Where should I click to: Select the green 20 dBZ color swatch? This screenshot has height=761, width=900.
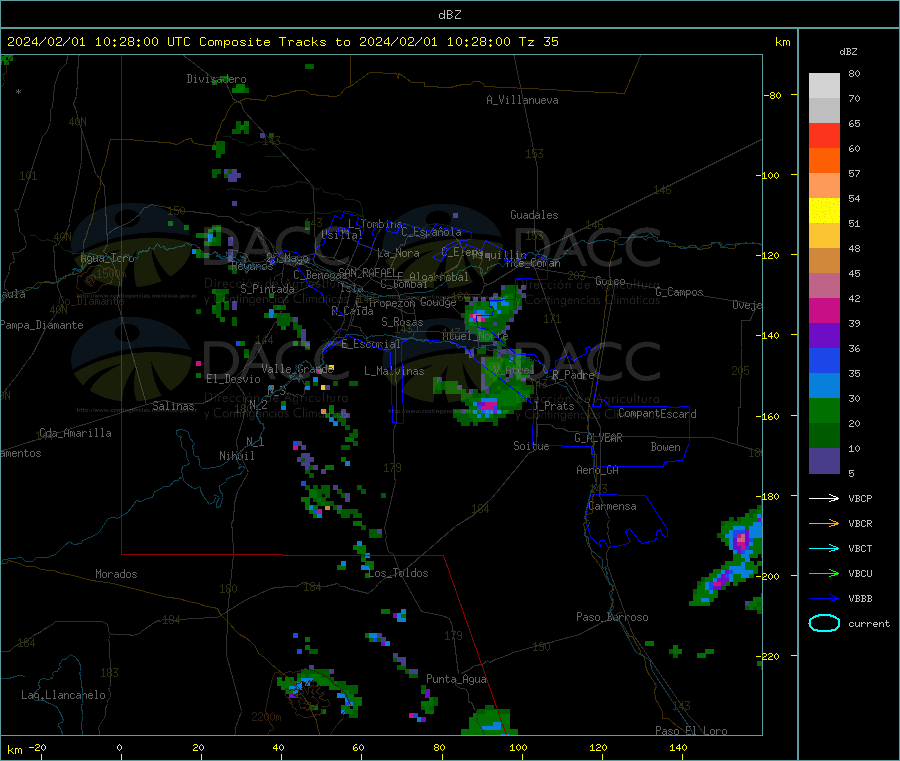(x=824, y=410)
